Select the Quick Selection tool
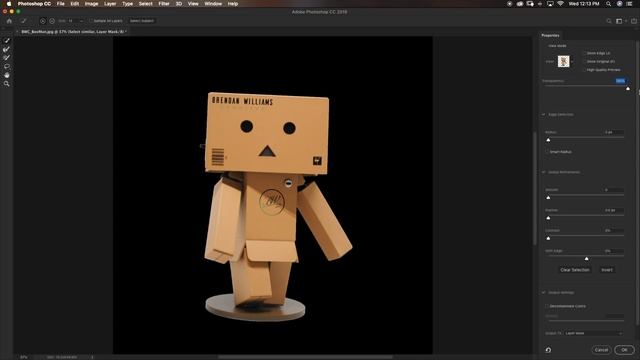The image size is (640, 360). click(7, 40)
